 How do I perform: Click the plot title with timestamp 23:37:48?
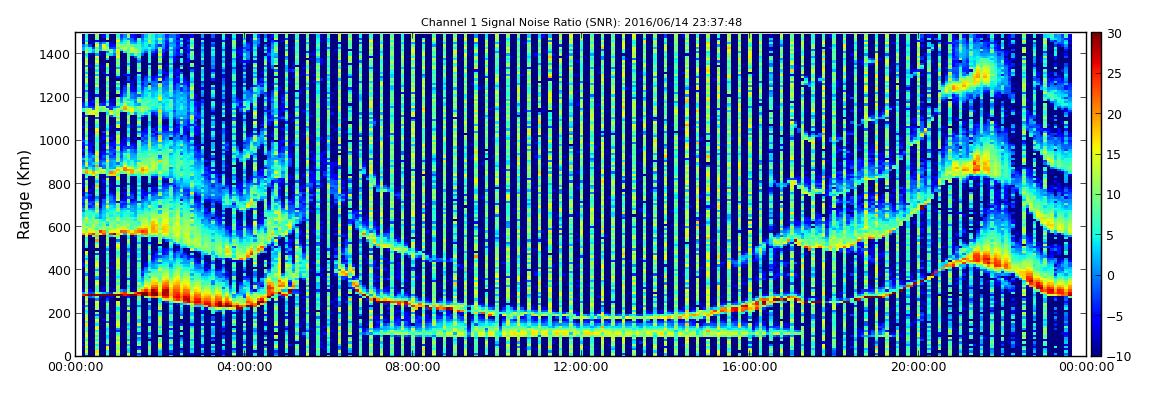pyautogui.click(x=581, y=23)
